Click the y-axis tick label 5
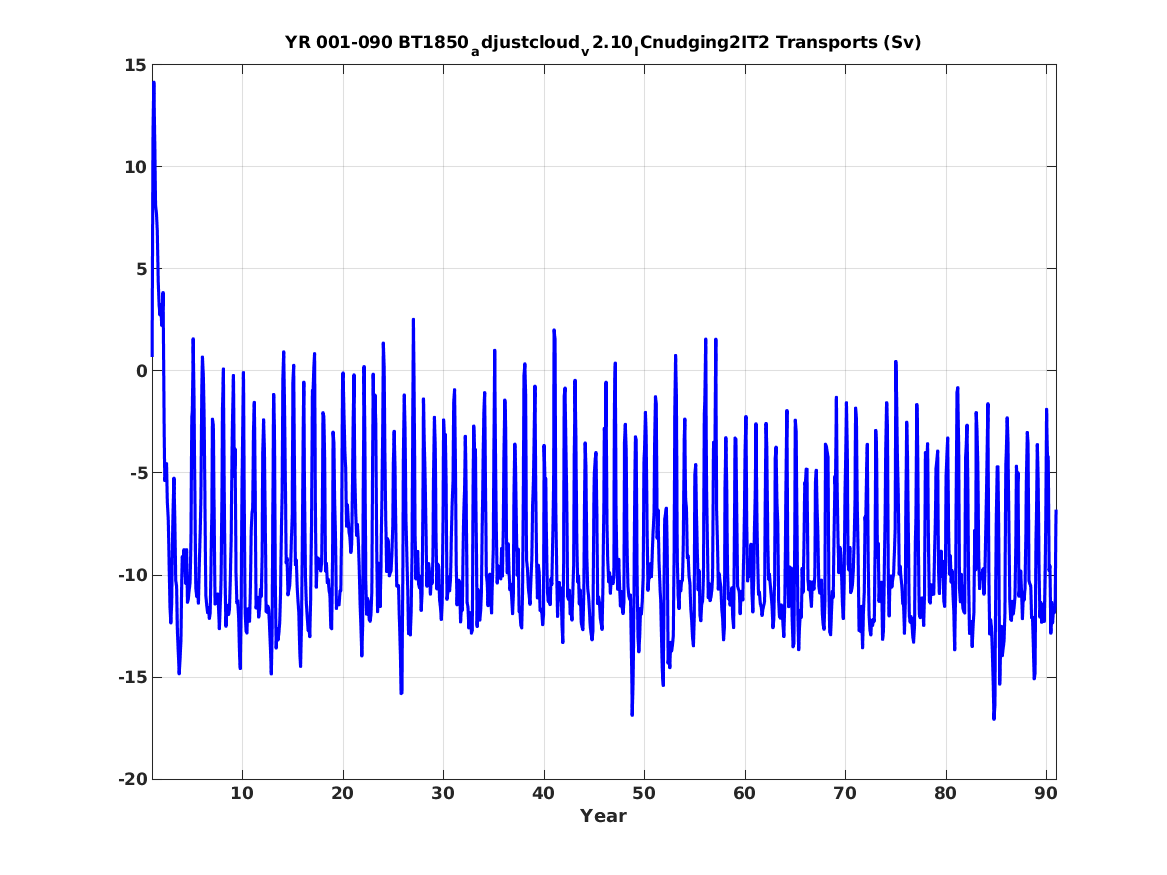1167x875 pixels. point(141,269)
